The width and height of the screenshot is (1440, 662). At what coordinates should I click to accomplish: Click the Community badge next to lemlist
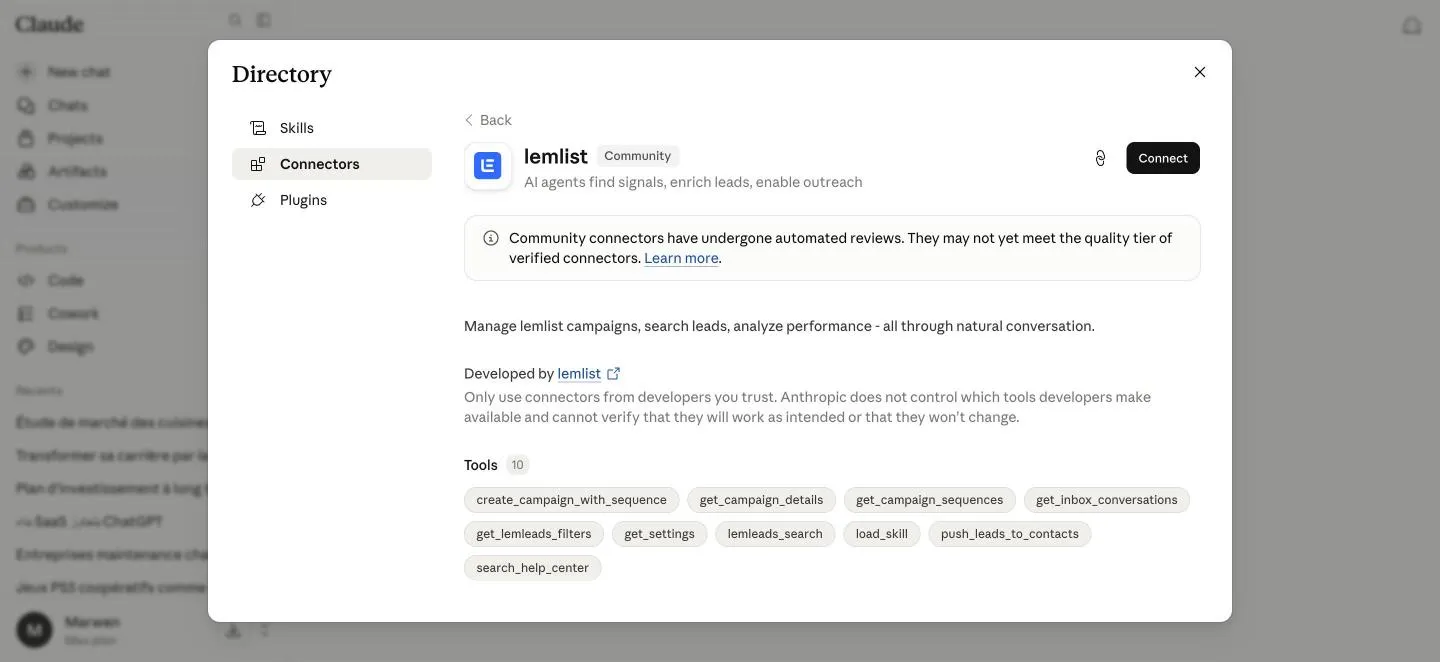pos(638,156)
